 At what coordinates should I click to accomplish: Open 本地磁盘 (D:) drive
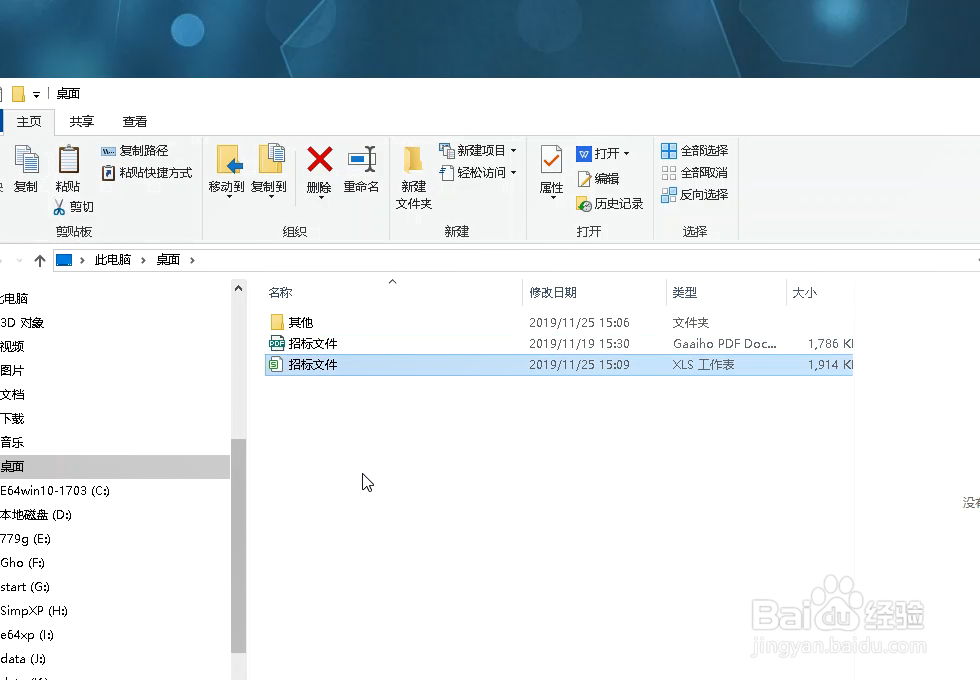pyautogui.click(x=36, y=515)
